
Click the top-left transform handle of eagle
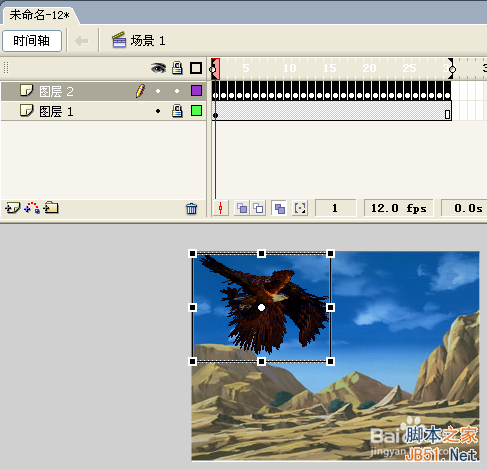[193, 254]
